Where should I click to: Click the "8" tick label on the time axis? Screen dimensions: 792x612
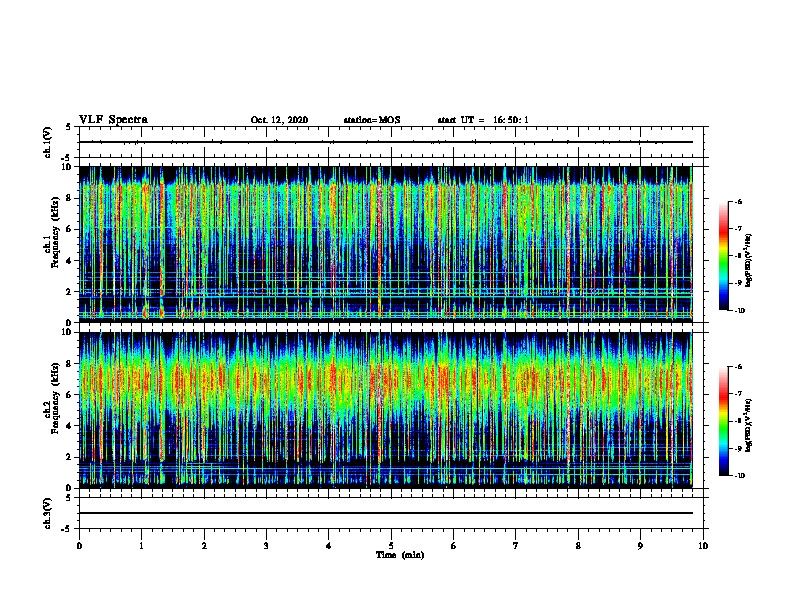[578, 546]
